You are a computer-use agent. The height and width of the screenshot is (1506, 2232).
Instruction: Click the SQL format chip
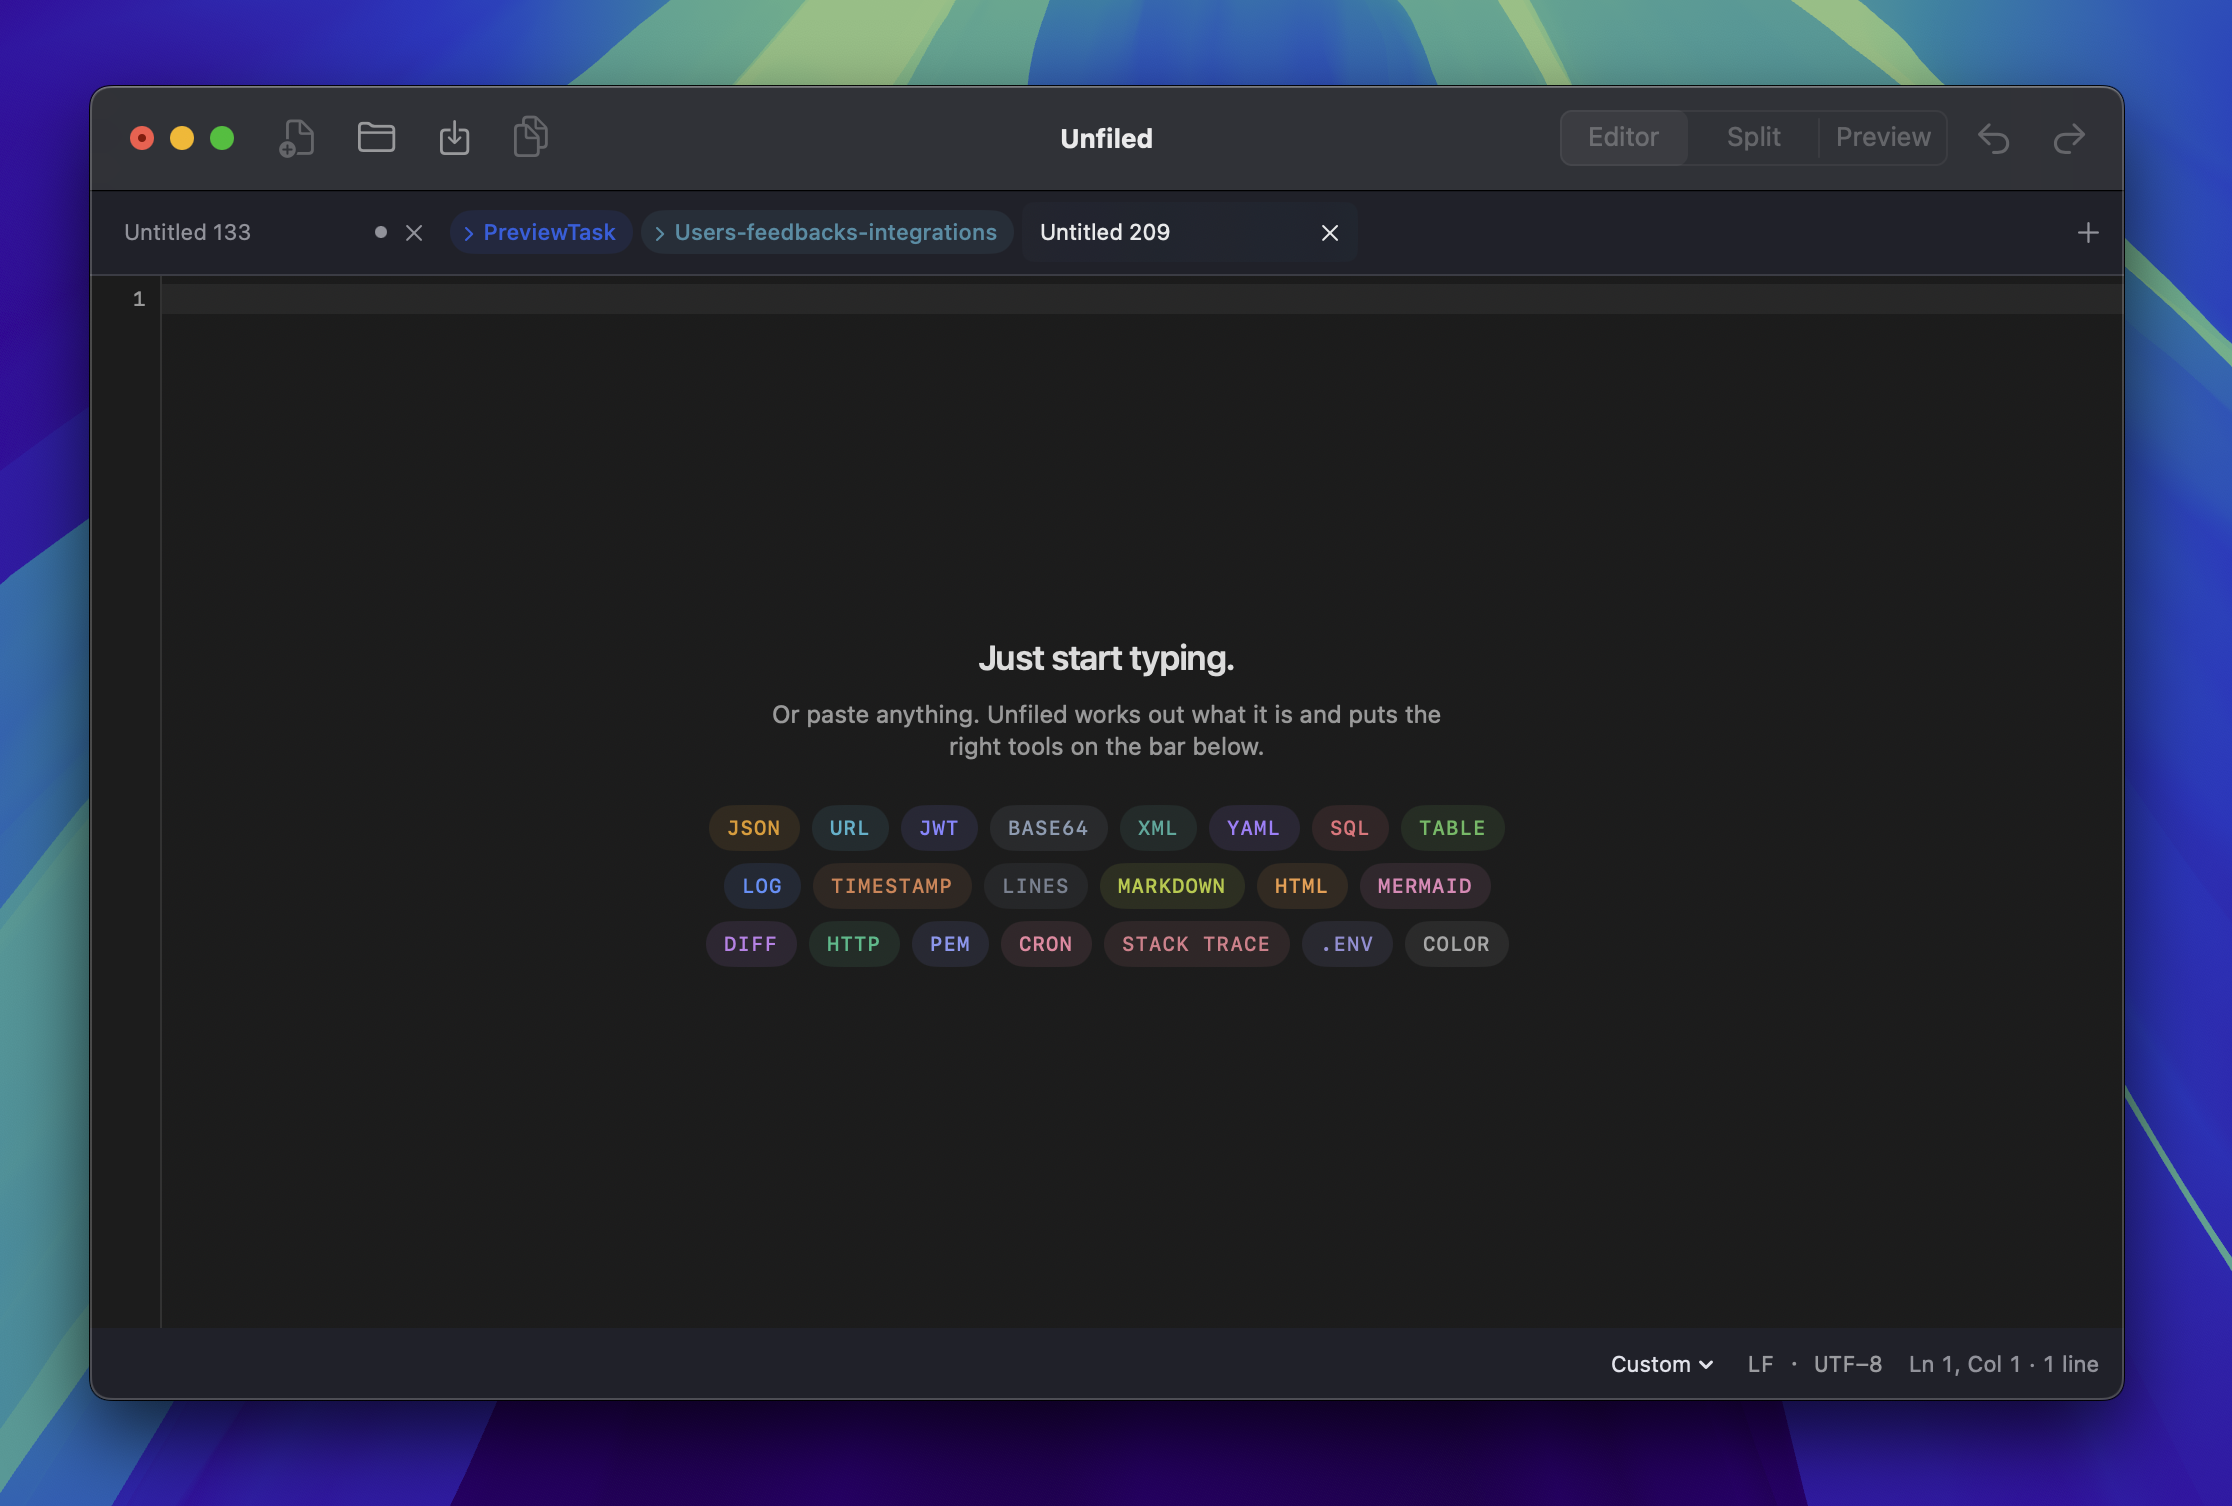coord(1350,828)
